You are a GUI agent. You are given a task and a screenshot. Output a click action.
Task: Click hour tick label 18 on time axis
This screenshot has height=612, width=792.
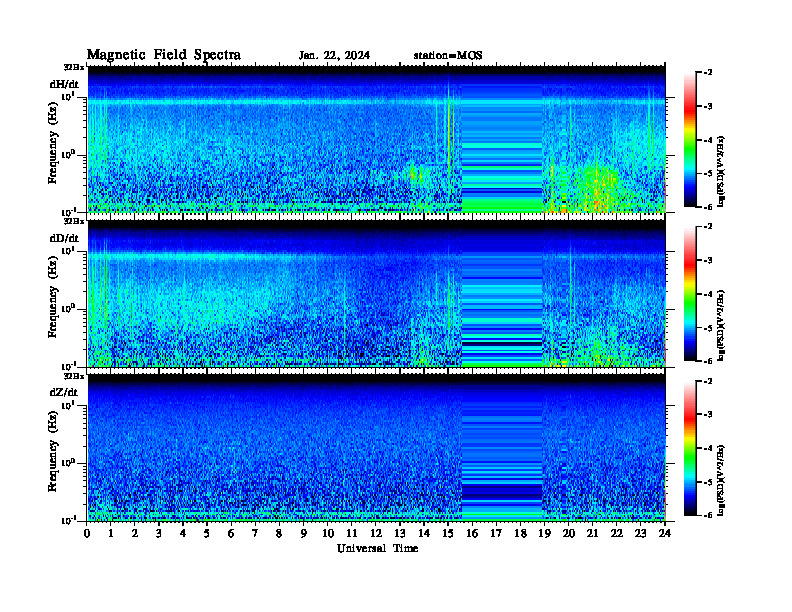pyautogui.click(x=520, y=533)
